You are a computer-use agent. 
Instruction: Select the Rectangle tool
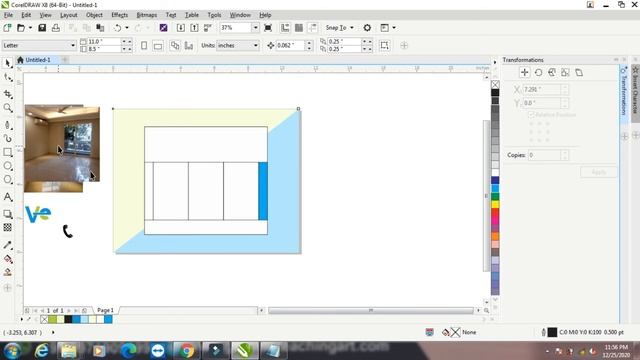8,152
